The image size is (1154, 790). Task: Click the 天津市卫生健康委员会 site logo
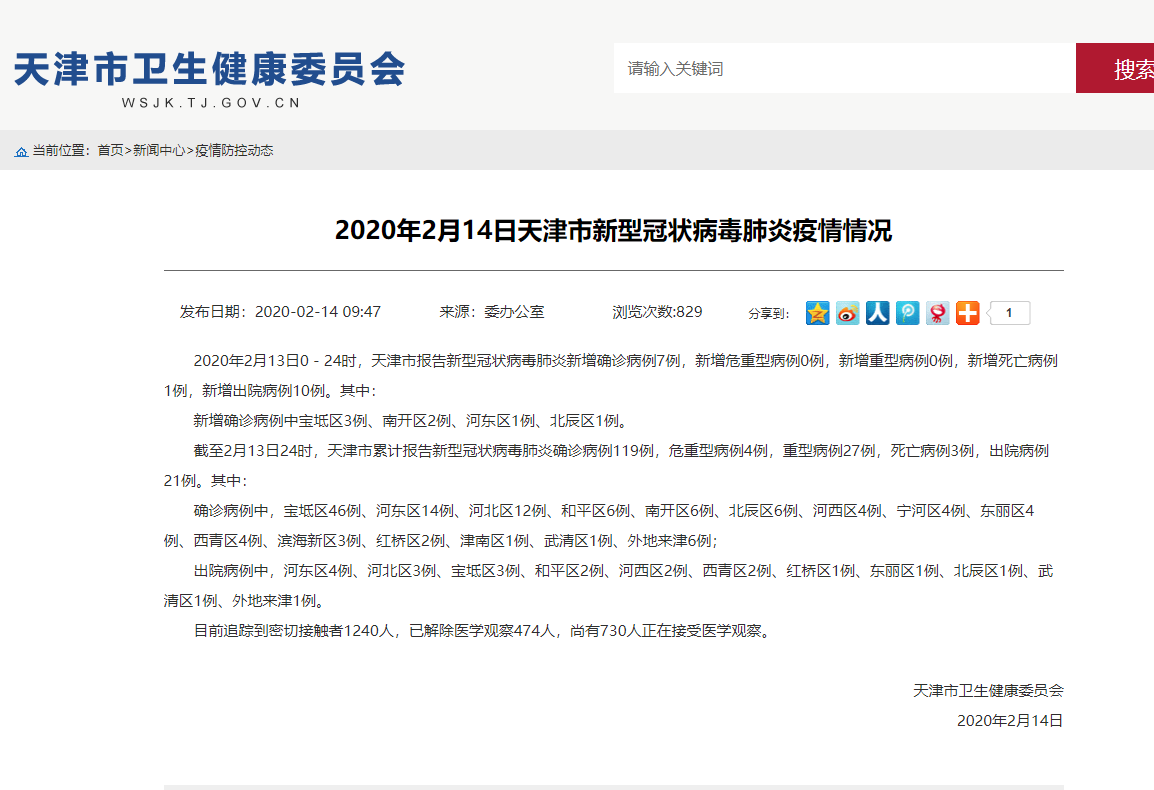click(x=210, y=69)
